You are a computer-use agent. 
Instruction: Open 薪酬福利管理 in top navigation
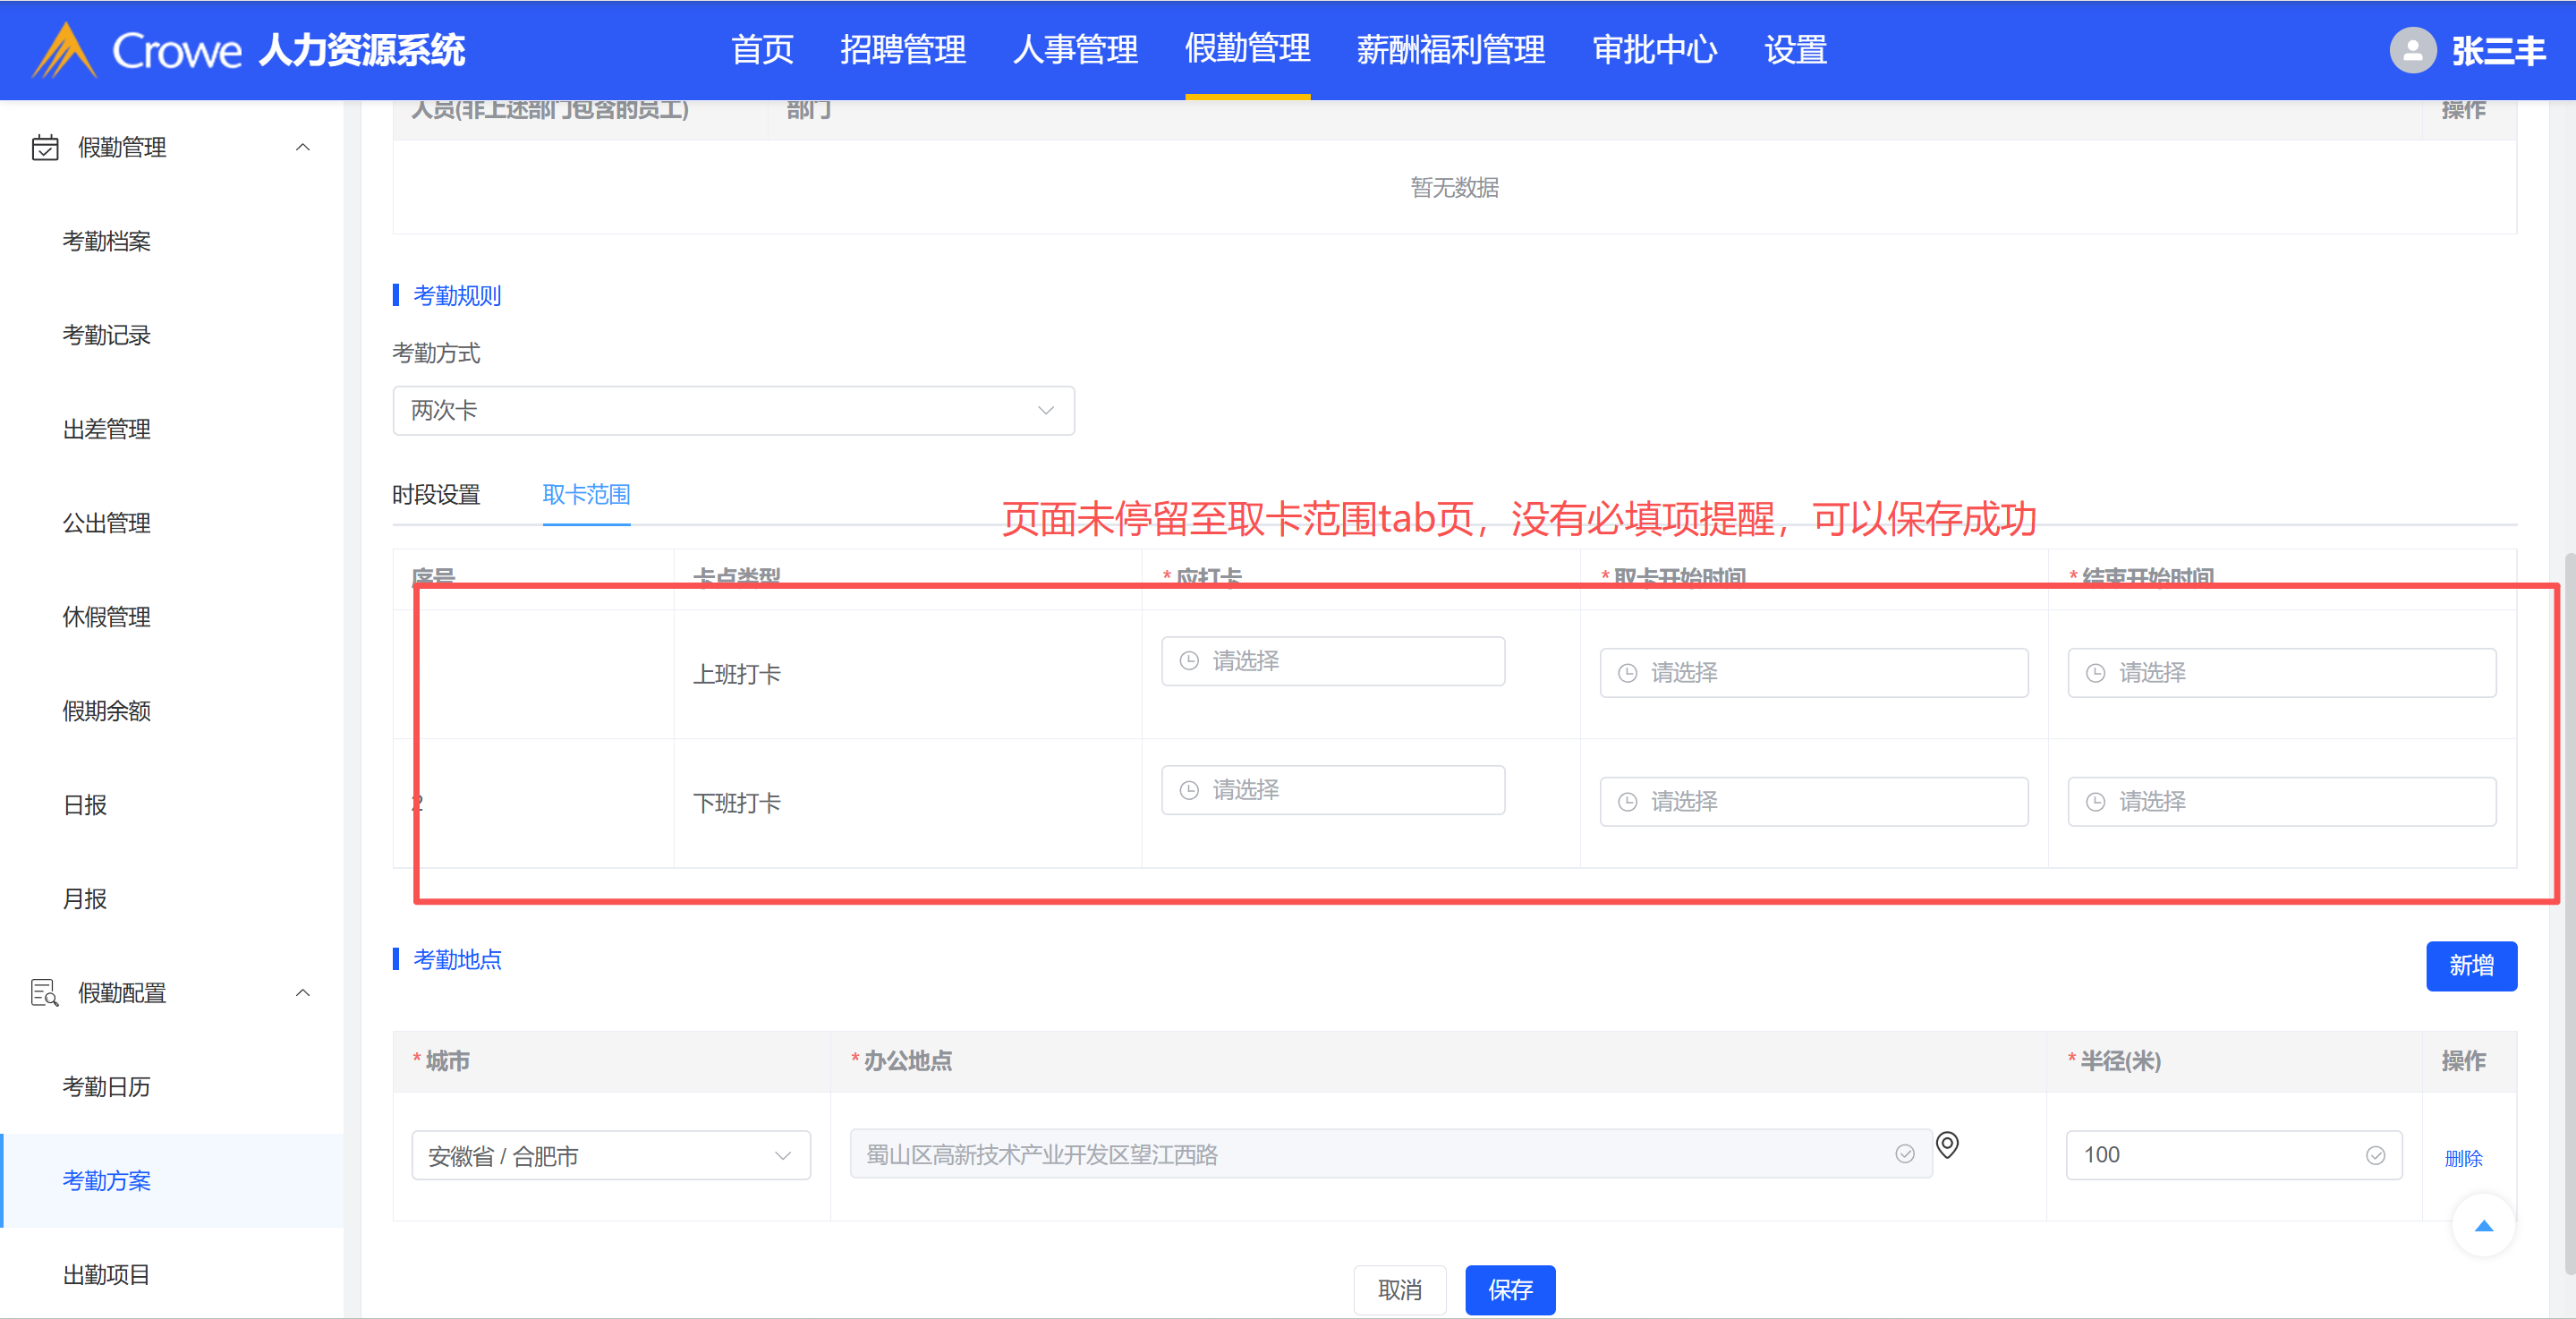1450,50
